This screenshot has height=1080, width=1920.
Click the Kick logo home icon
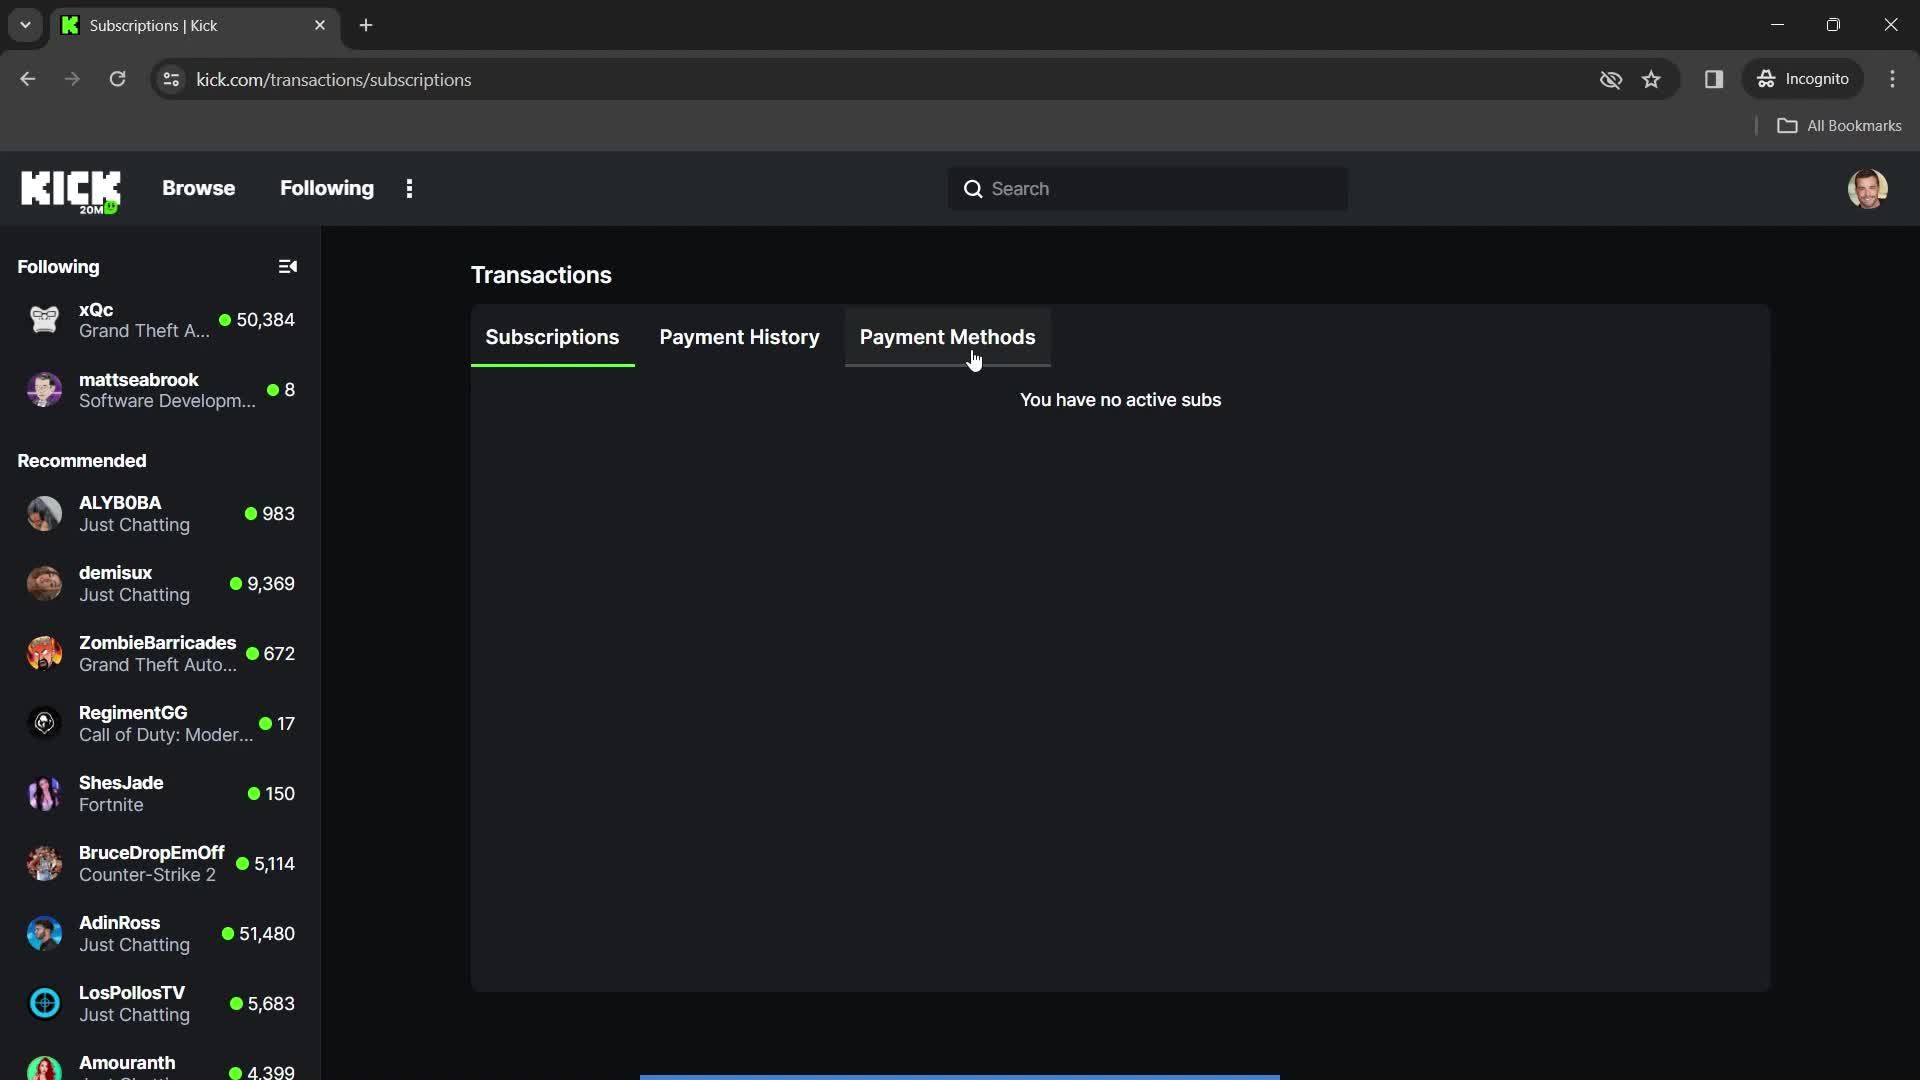pos(69,189)
